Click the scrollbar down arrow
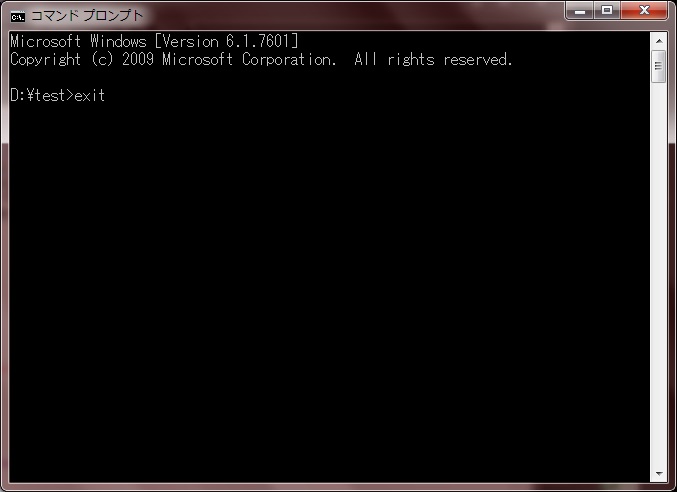The height and width of the screenshot is (492, 677). [658, 473]
